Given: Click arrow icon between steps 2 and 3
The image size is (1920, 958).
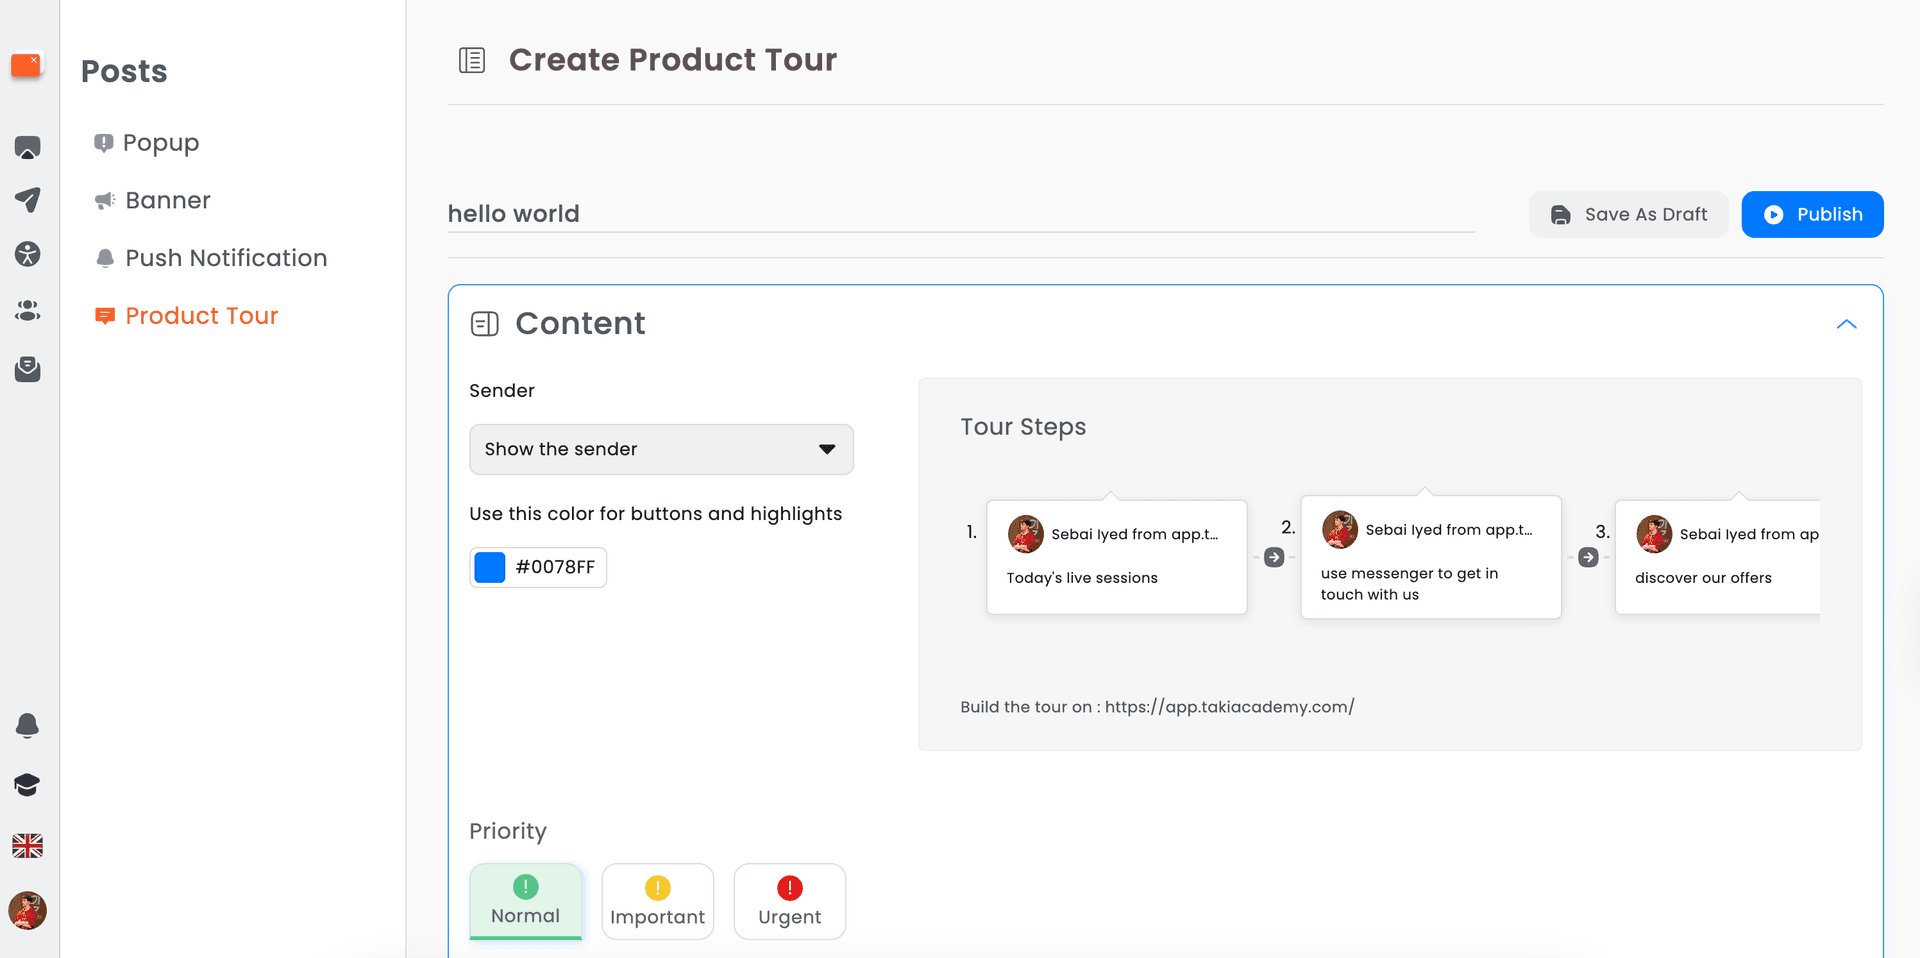Looking at the screenshot, I should [1588, 557].
